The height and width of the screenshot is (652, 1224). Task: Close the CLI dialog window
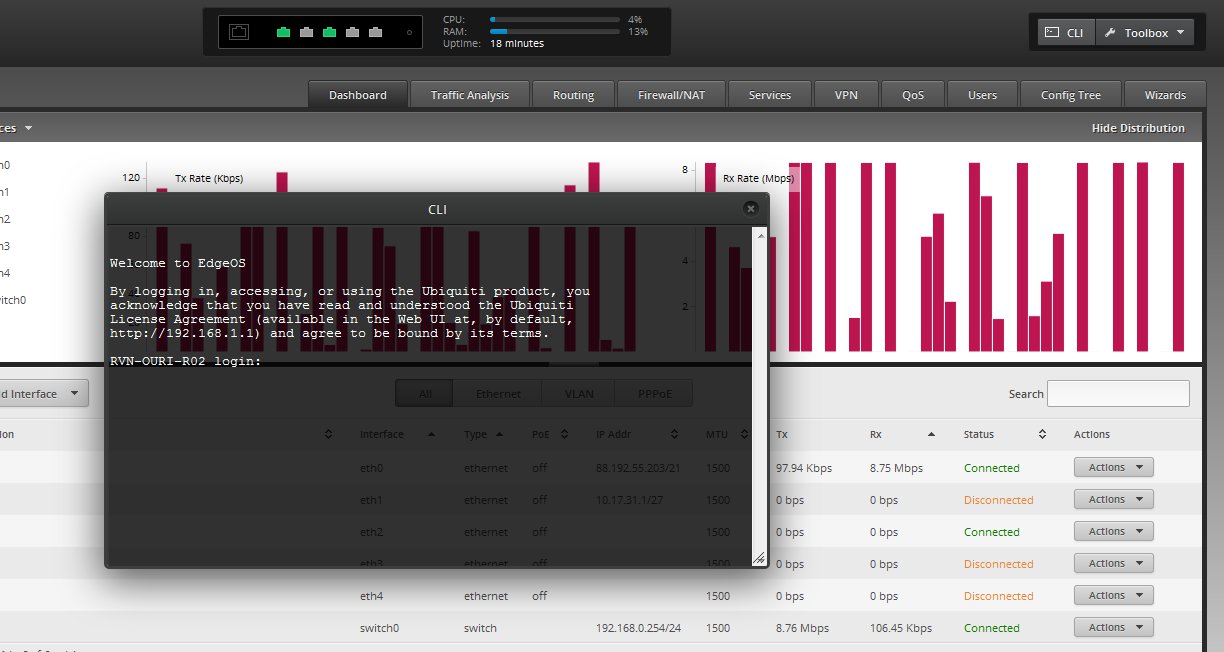pyautogui.click(x=751, y=208)
